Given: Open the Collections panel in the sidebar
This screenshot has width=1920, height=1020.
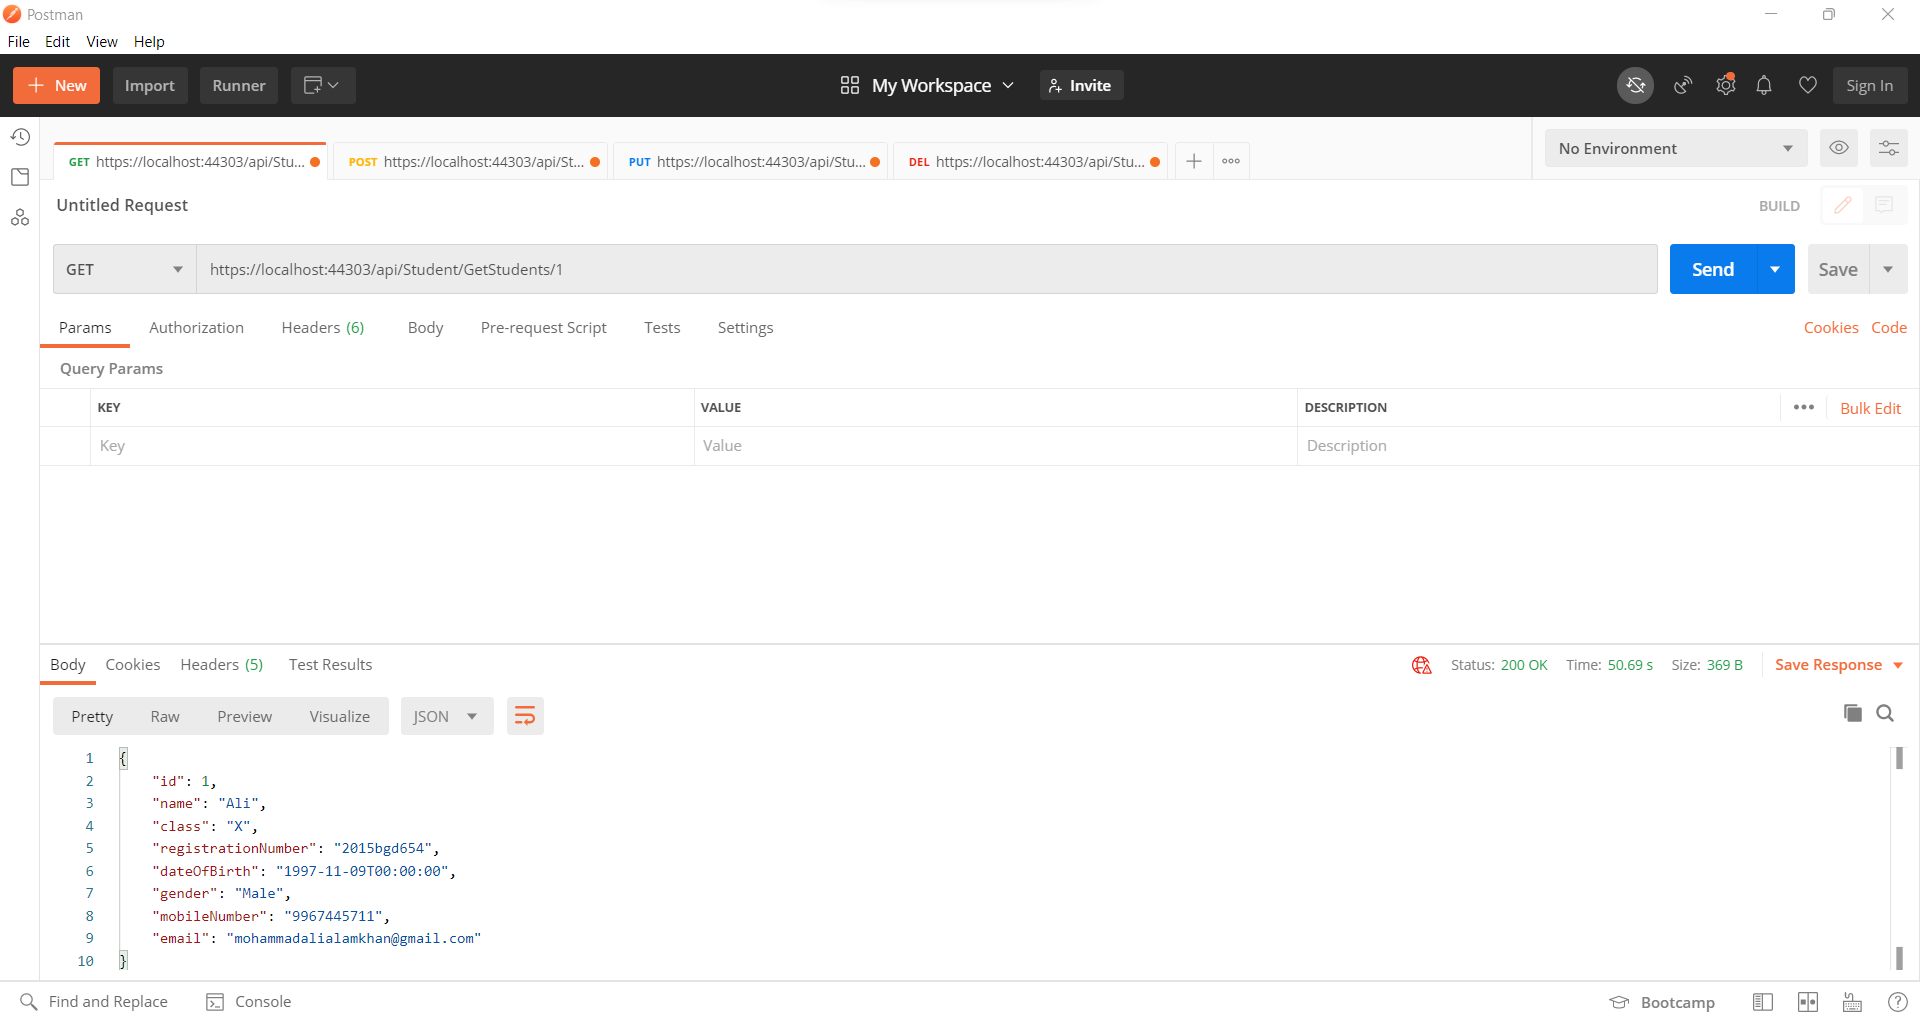Looking at the screenshot, I should pos(20,176).
